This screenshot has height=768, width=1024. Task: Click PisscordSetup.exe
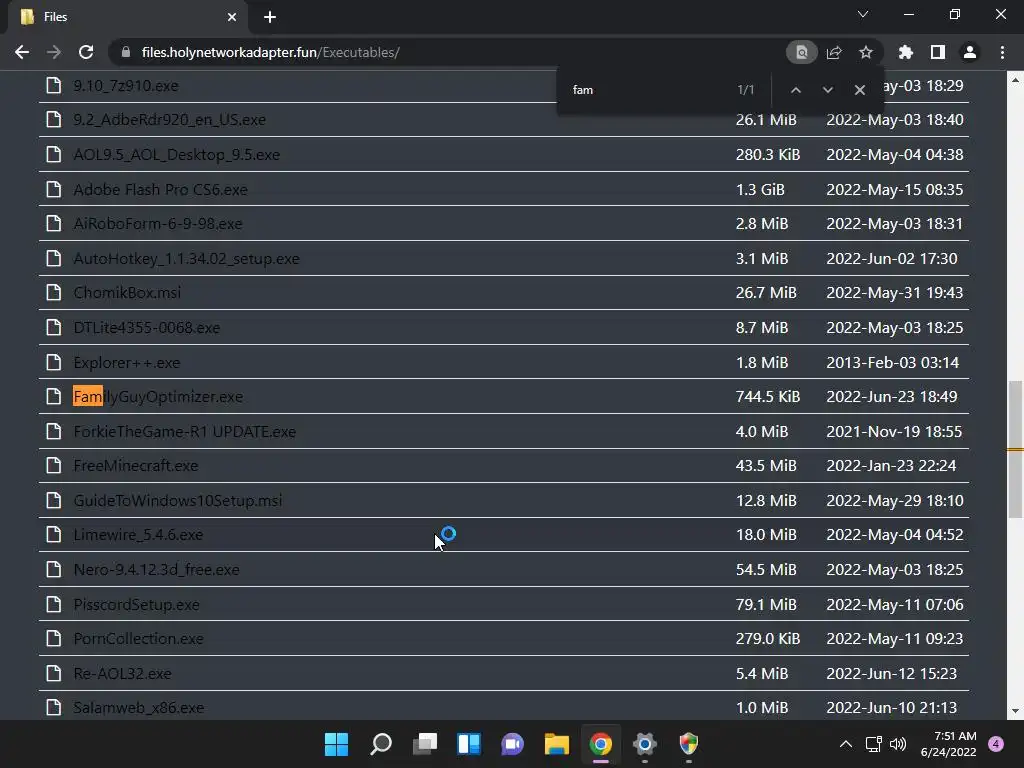click(x=136, y=605)
